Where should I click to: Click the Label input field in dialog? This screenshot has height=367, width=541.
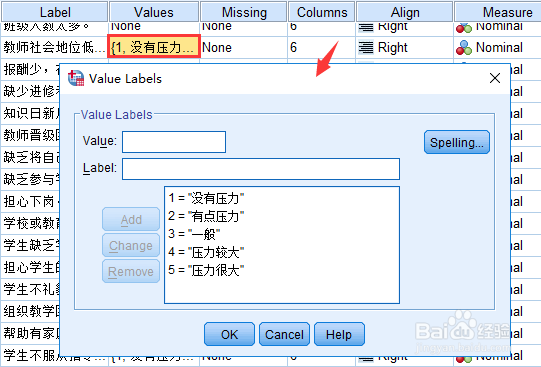click(x=261, y=169)
